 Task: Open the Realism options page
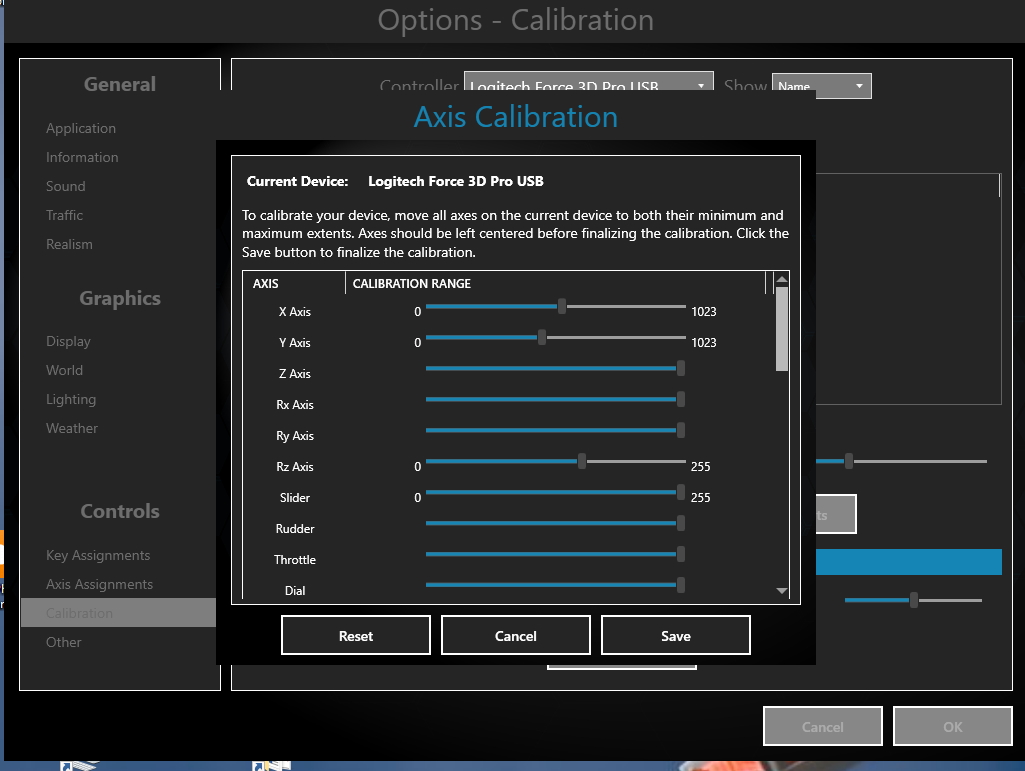point(69,244)
